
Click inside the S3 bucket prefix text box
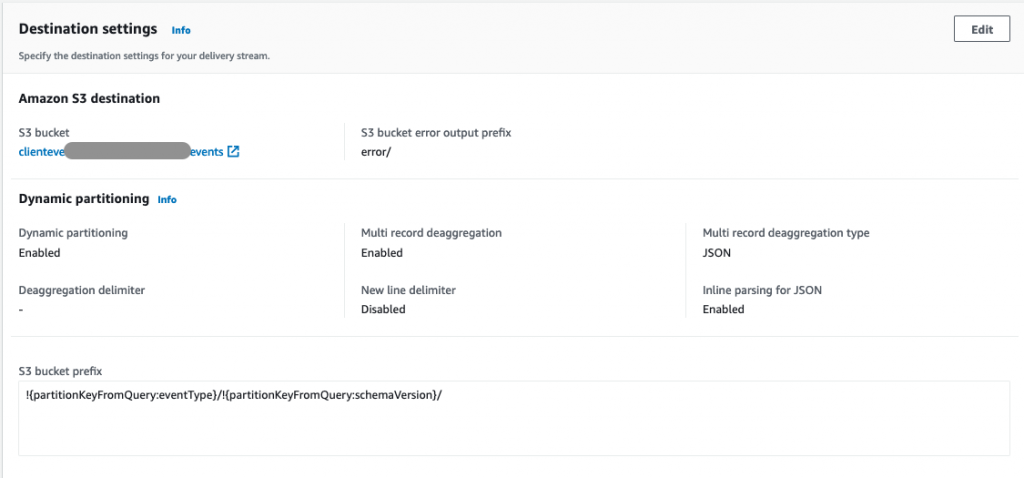[x=514, y=418]
